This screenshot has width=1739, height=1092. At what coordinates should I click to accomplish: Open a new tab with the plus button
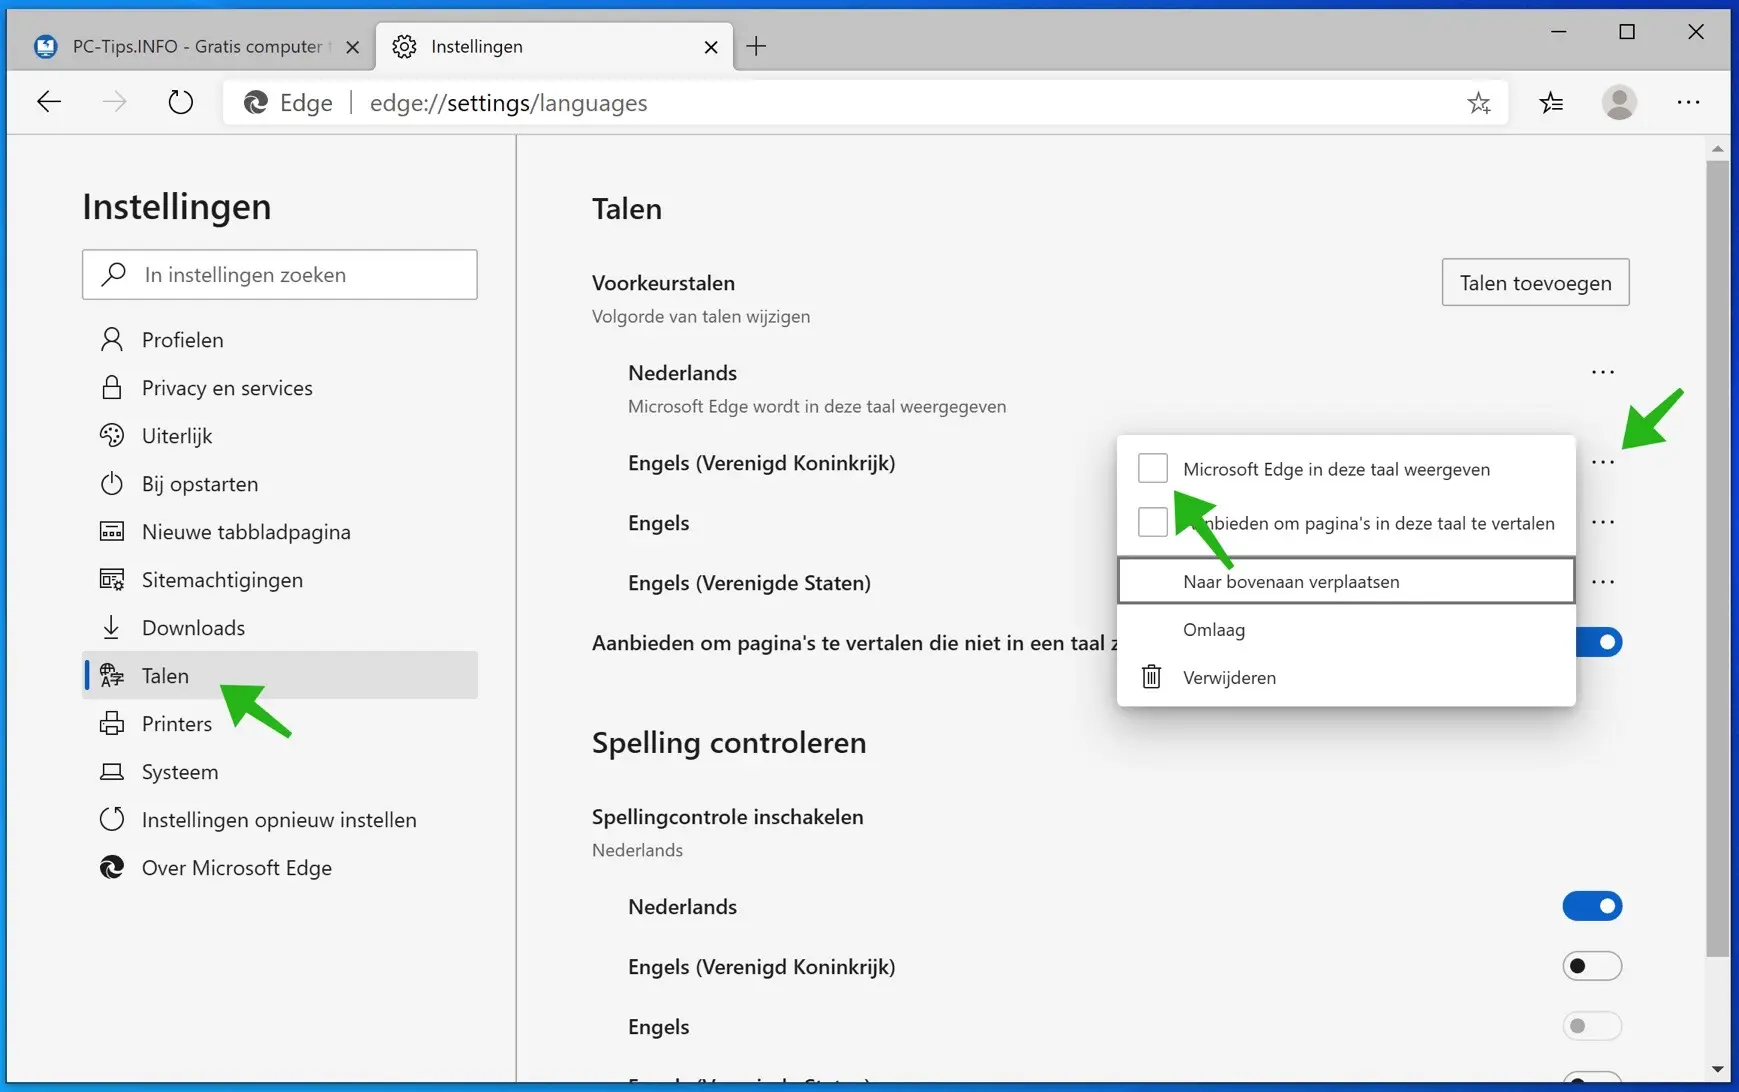[757, 46]
